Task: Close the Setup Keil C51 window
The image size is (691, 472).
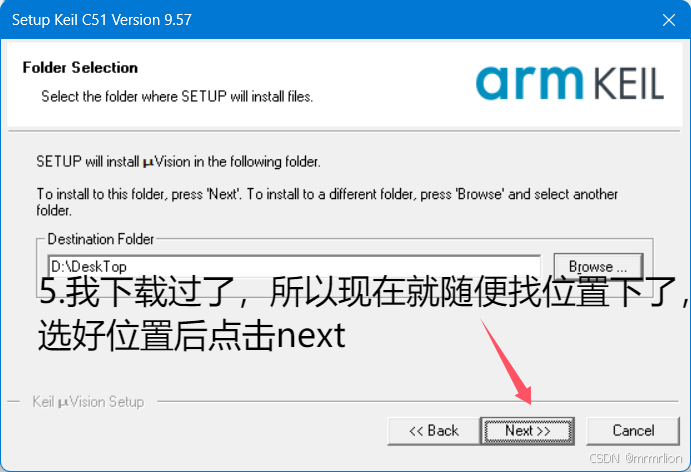Action: point(669,20)
